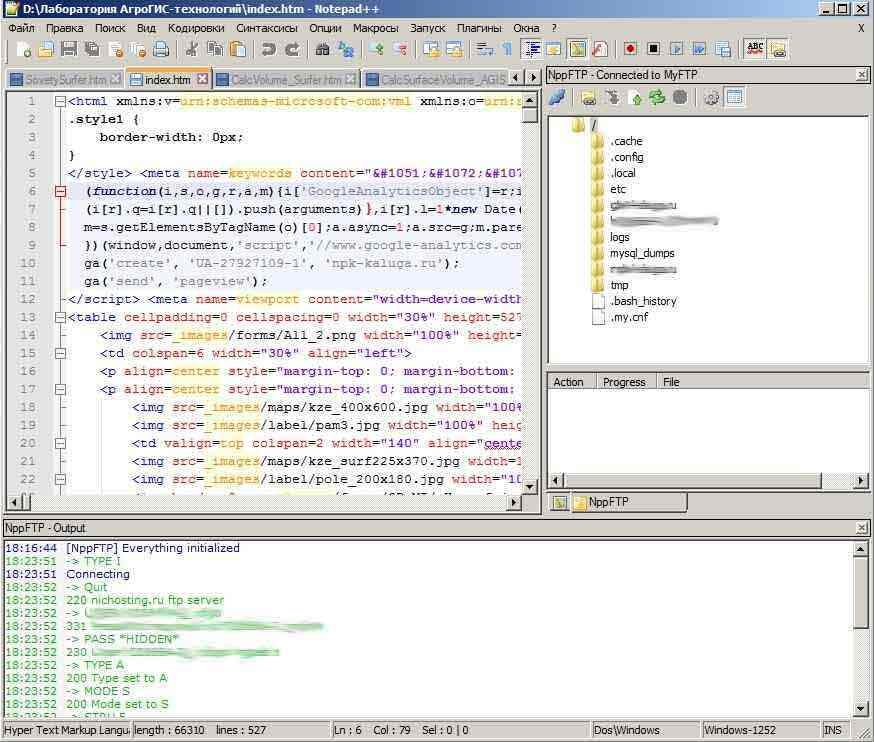This screenshot has height=742, width=874.
Task: Redo the last undone edit
Action: (x=292, y=50)
